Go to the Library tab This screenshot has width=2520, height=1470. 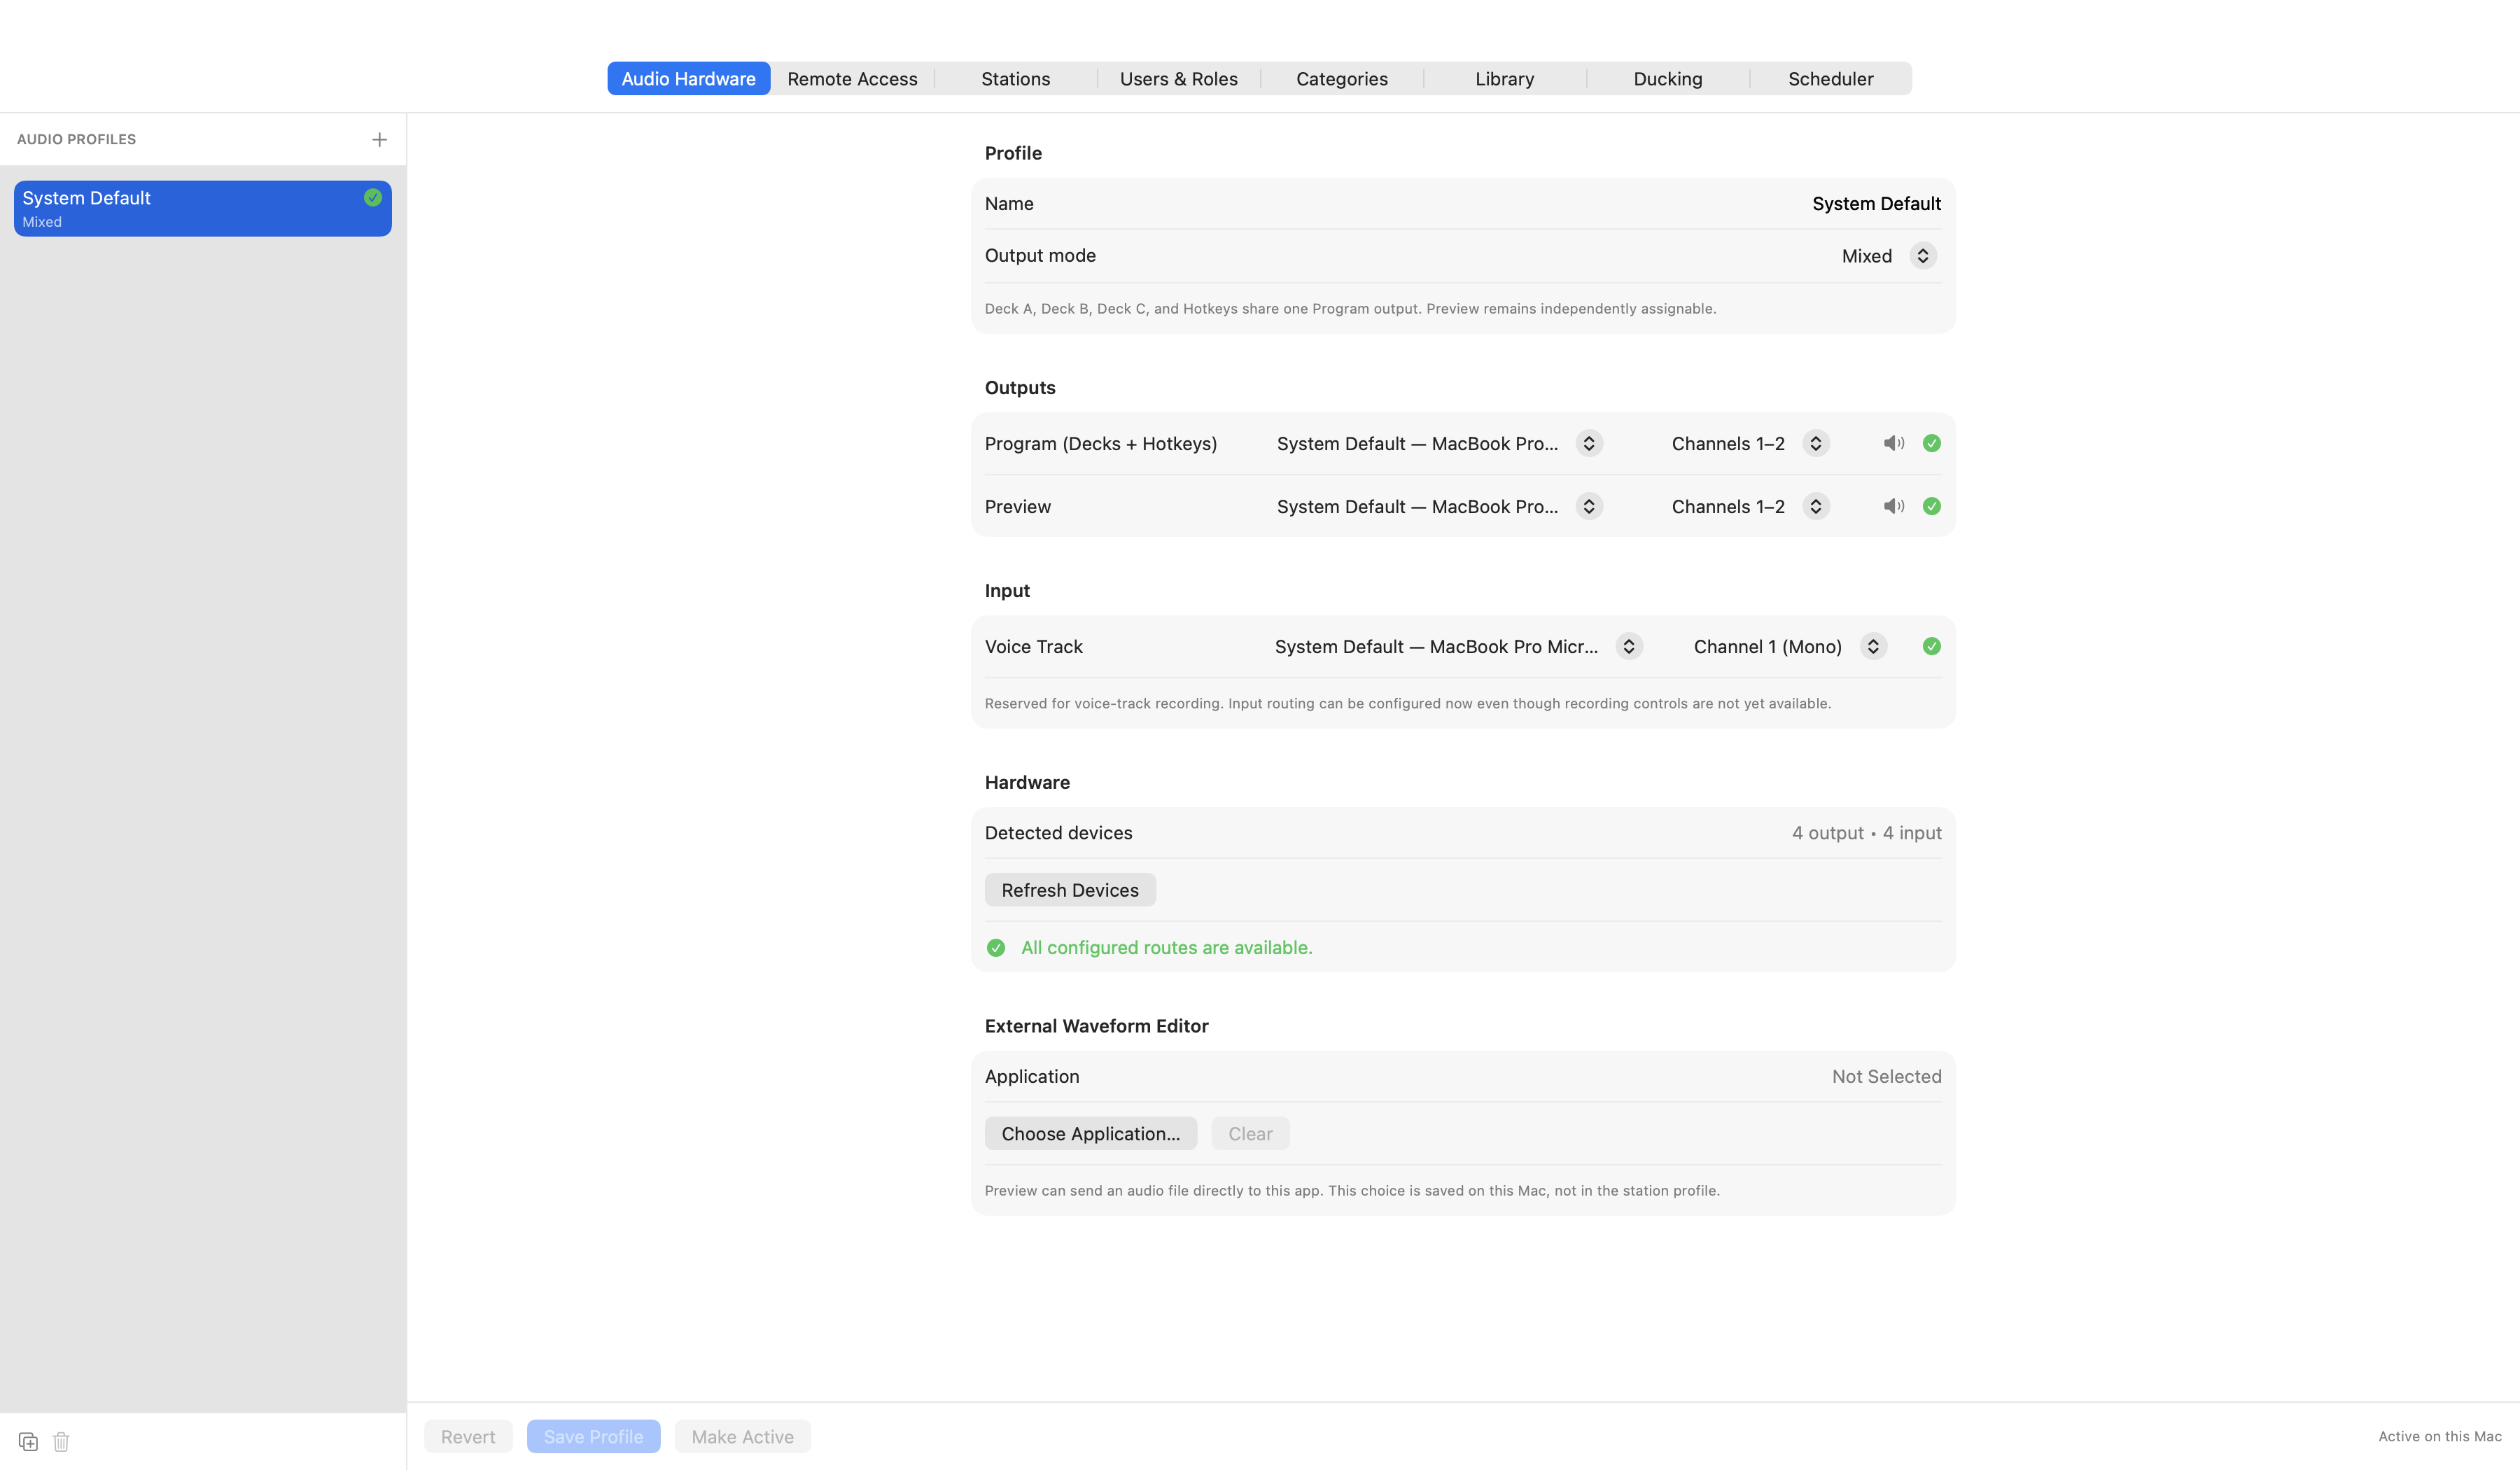click(1505, 78)
